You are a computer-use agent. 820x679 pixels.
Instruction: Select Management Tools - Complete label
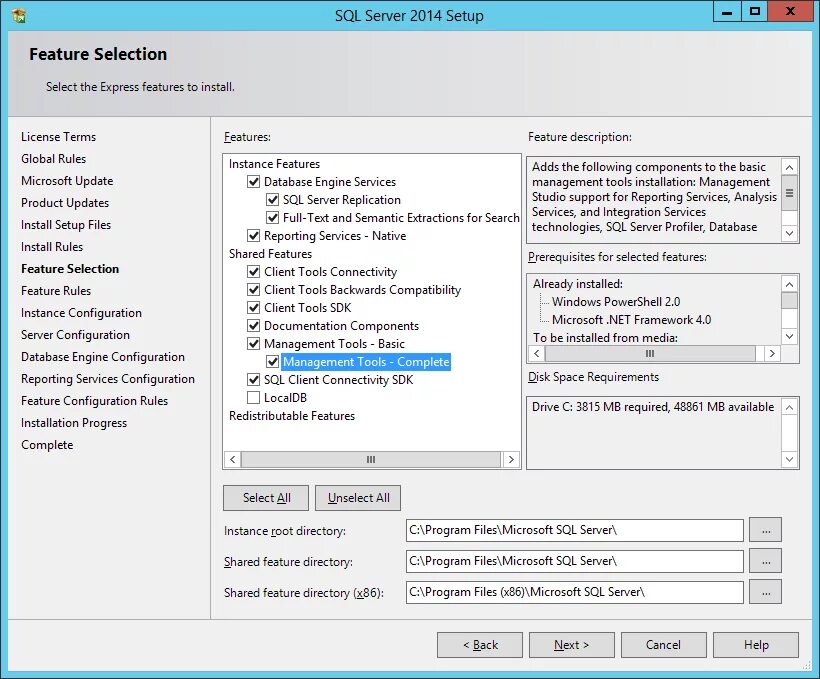[x=366, y=362]
